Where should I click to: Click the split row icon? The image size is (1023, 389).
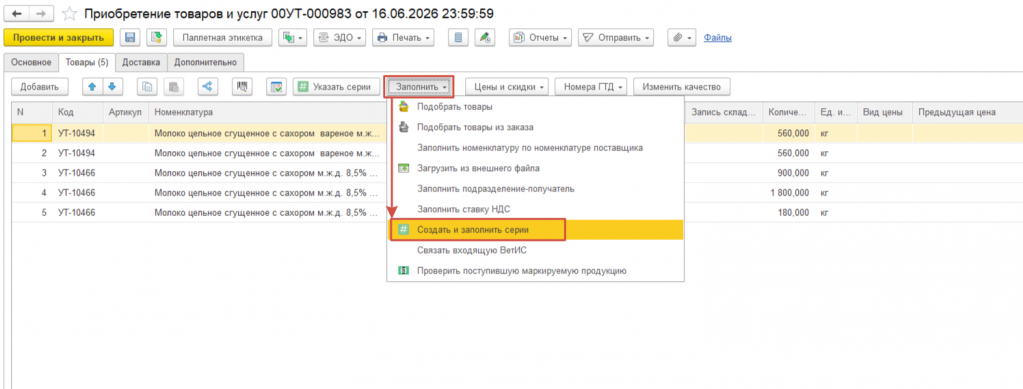click(x=207, y=86)
